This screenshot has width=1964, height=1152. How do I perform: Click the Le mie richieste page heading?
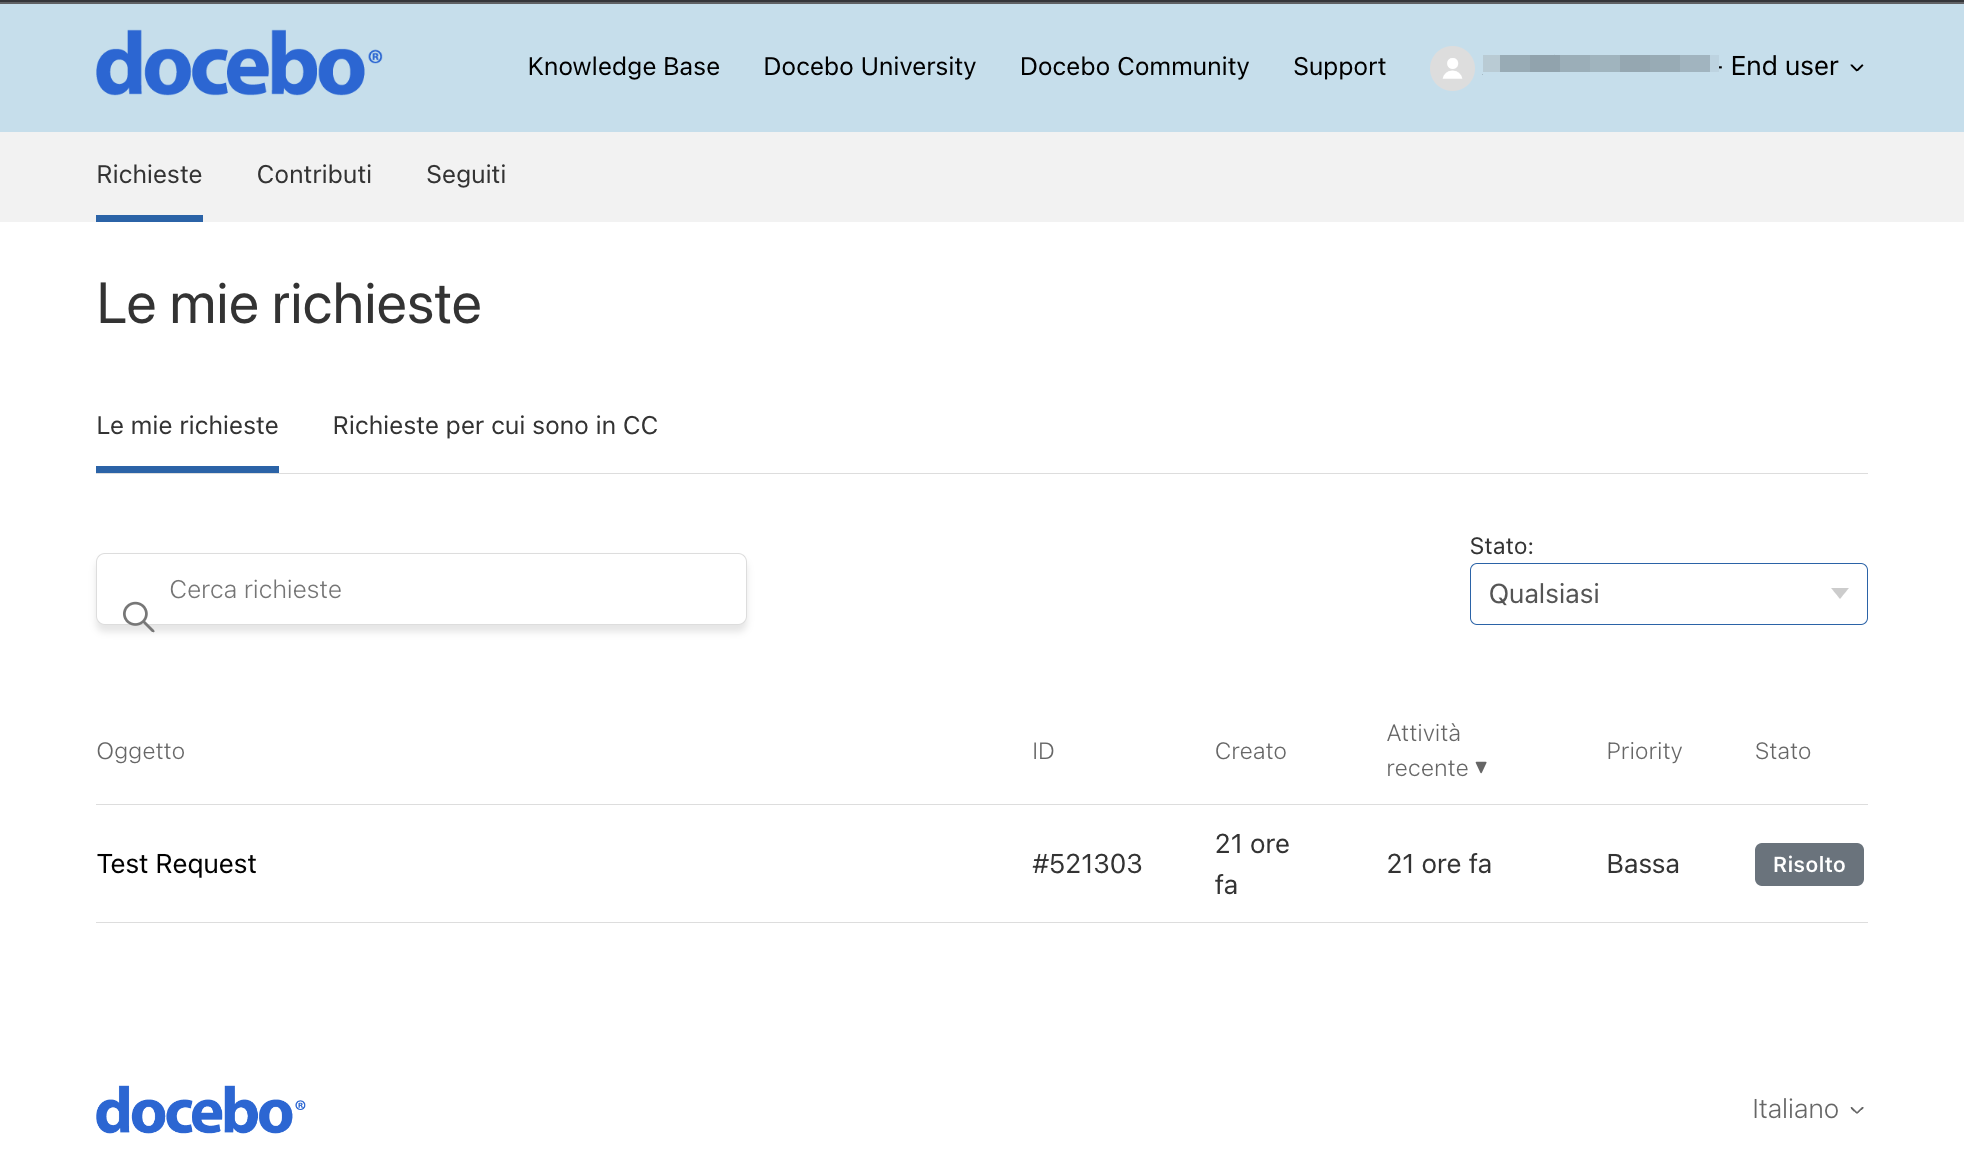coord(289,304)
